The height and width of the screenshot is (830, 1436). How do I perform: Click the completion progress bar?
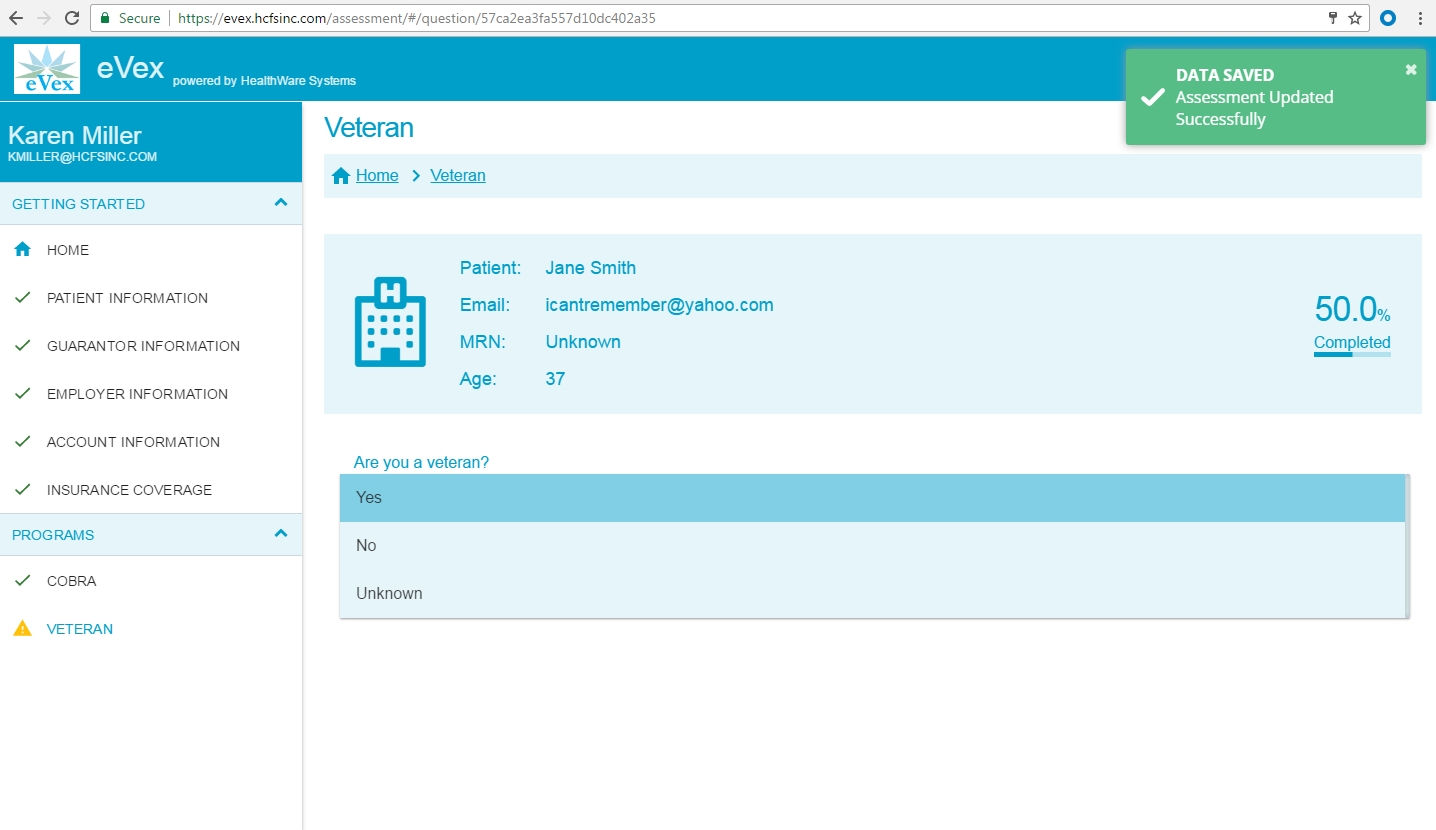(1352, 354)
